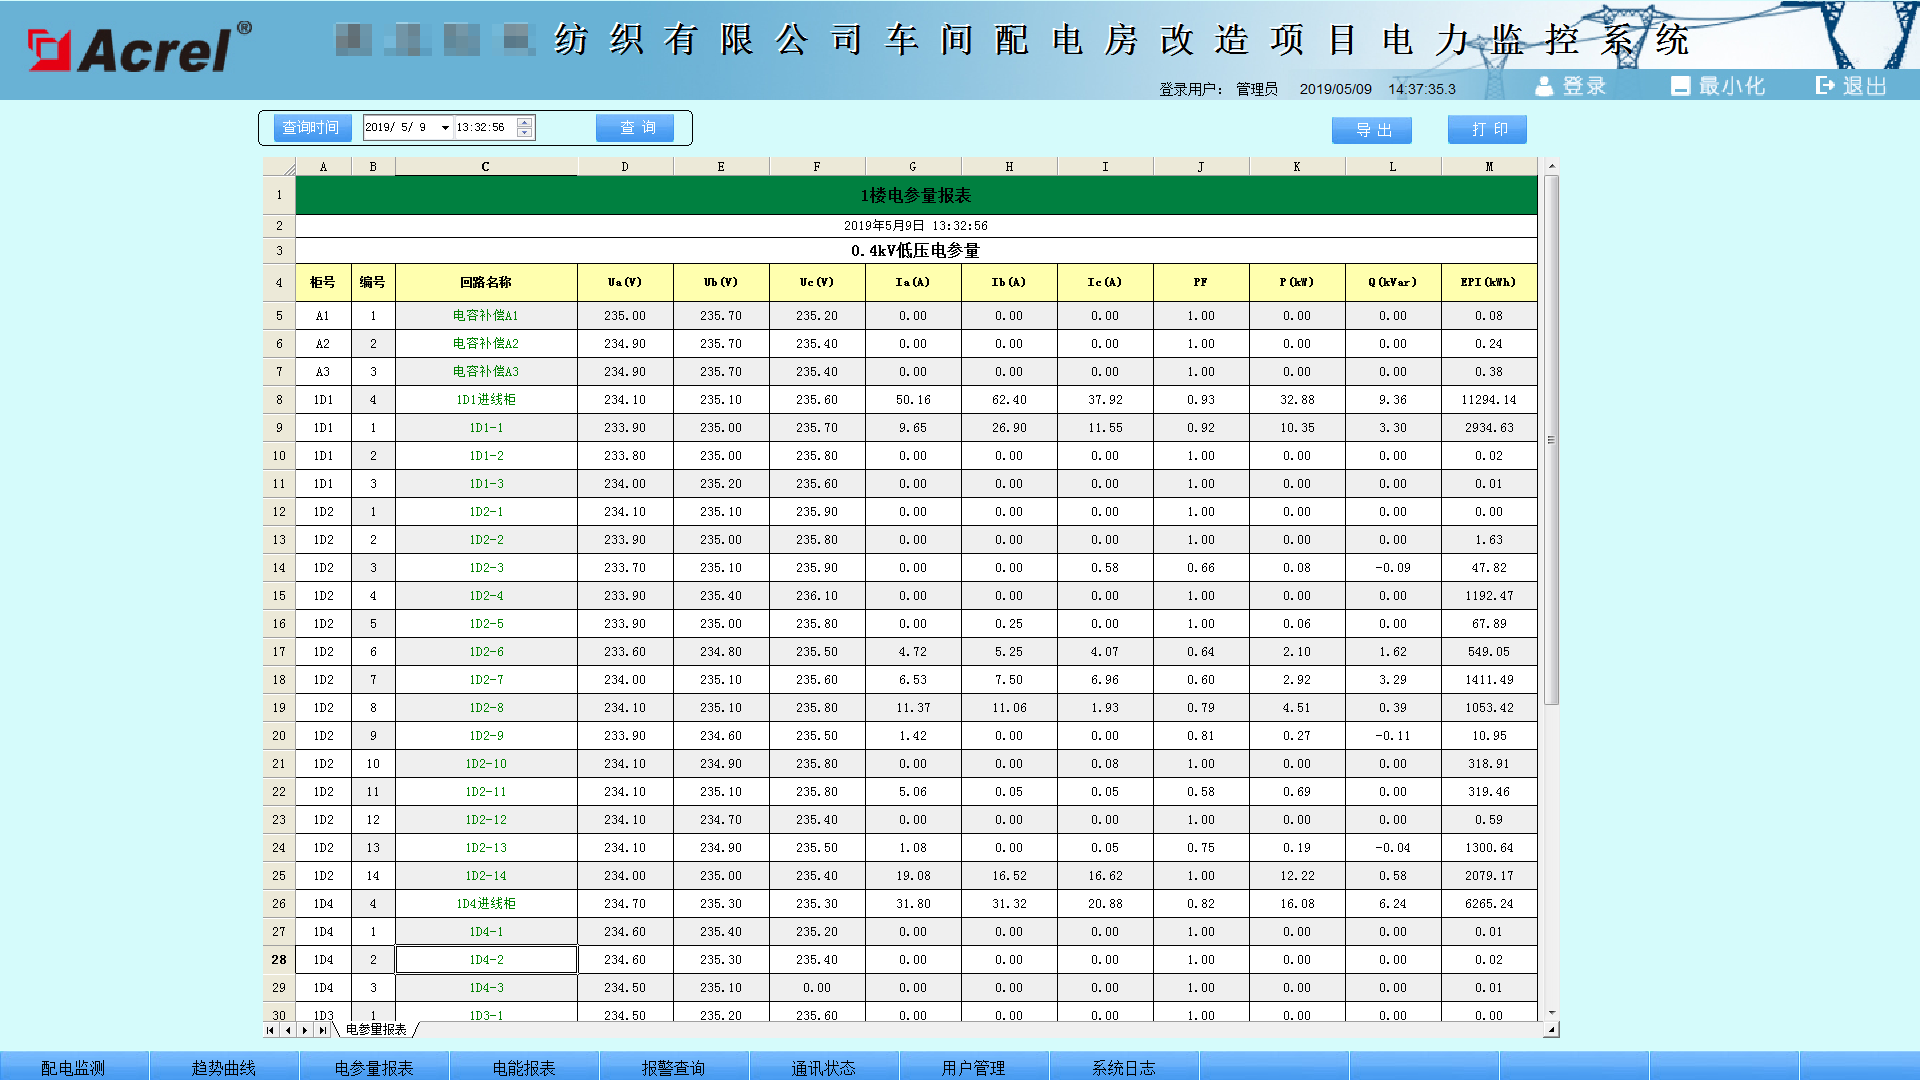This screenshot has height=1080, width=1920.
Task: Go to previous sheet arrow
Action: click(x=288, y=1030)
